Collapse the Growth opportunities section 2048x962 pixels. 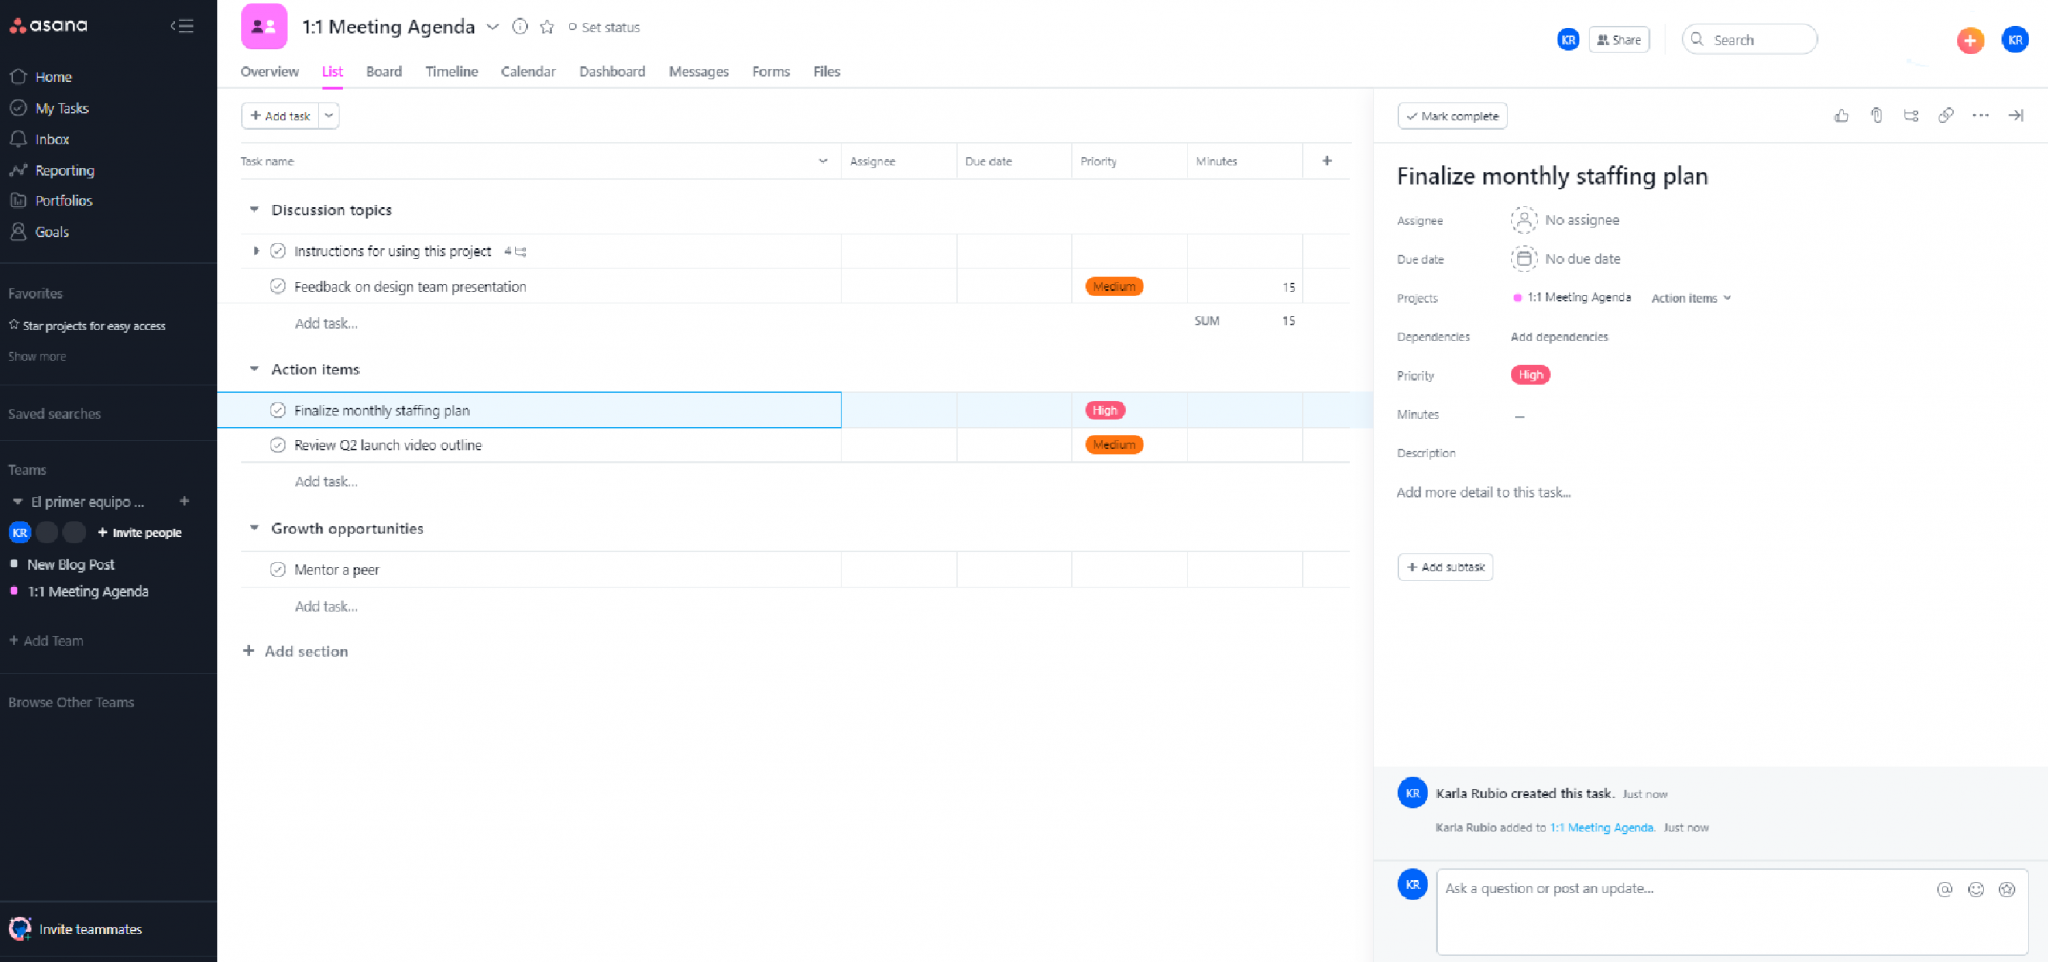point(254,528)
